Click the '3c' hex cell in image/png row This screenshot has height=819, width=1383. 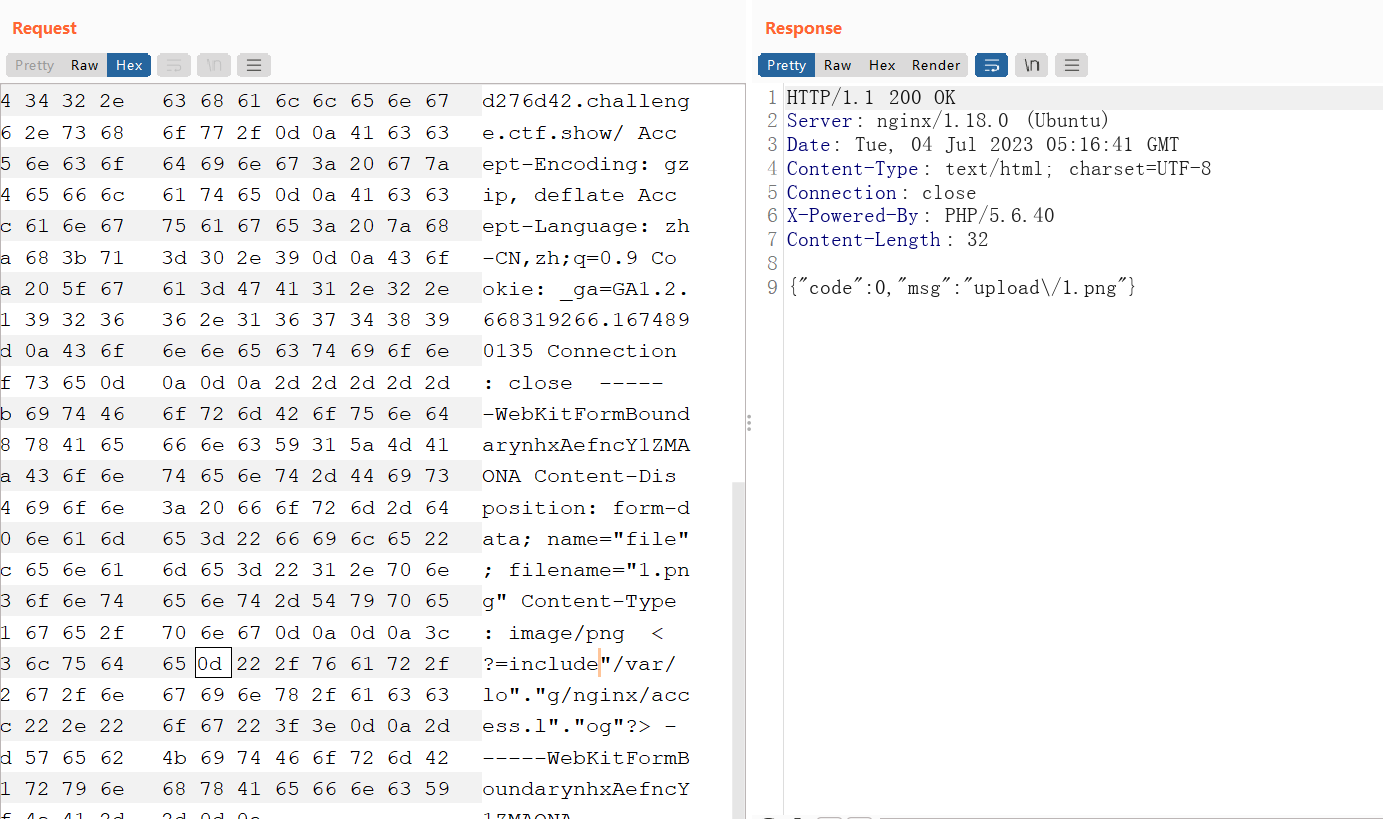(436, 633)
